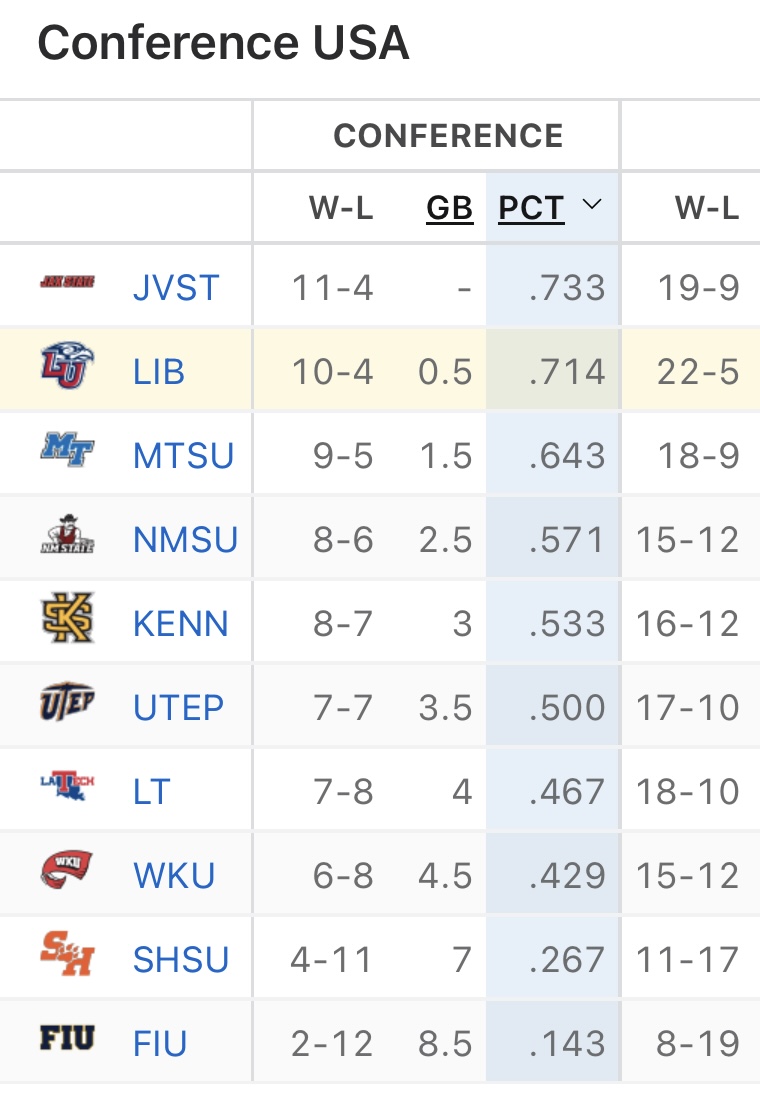This screenshot has height=1117, width=760.
Task: Select the SHSU team link
Action: [x=181, y=961]
